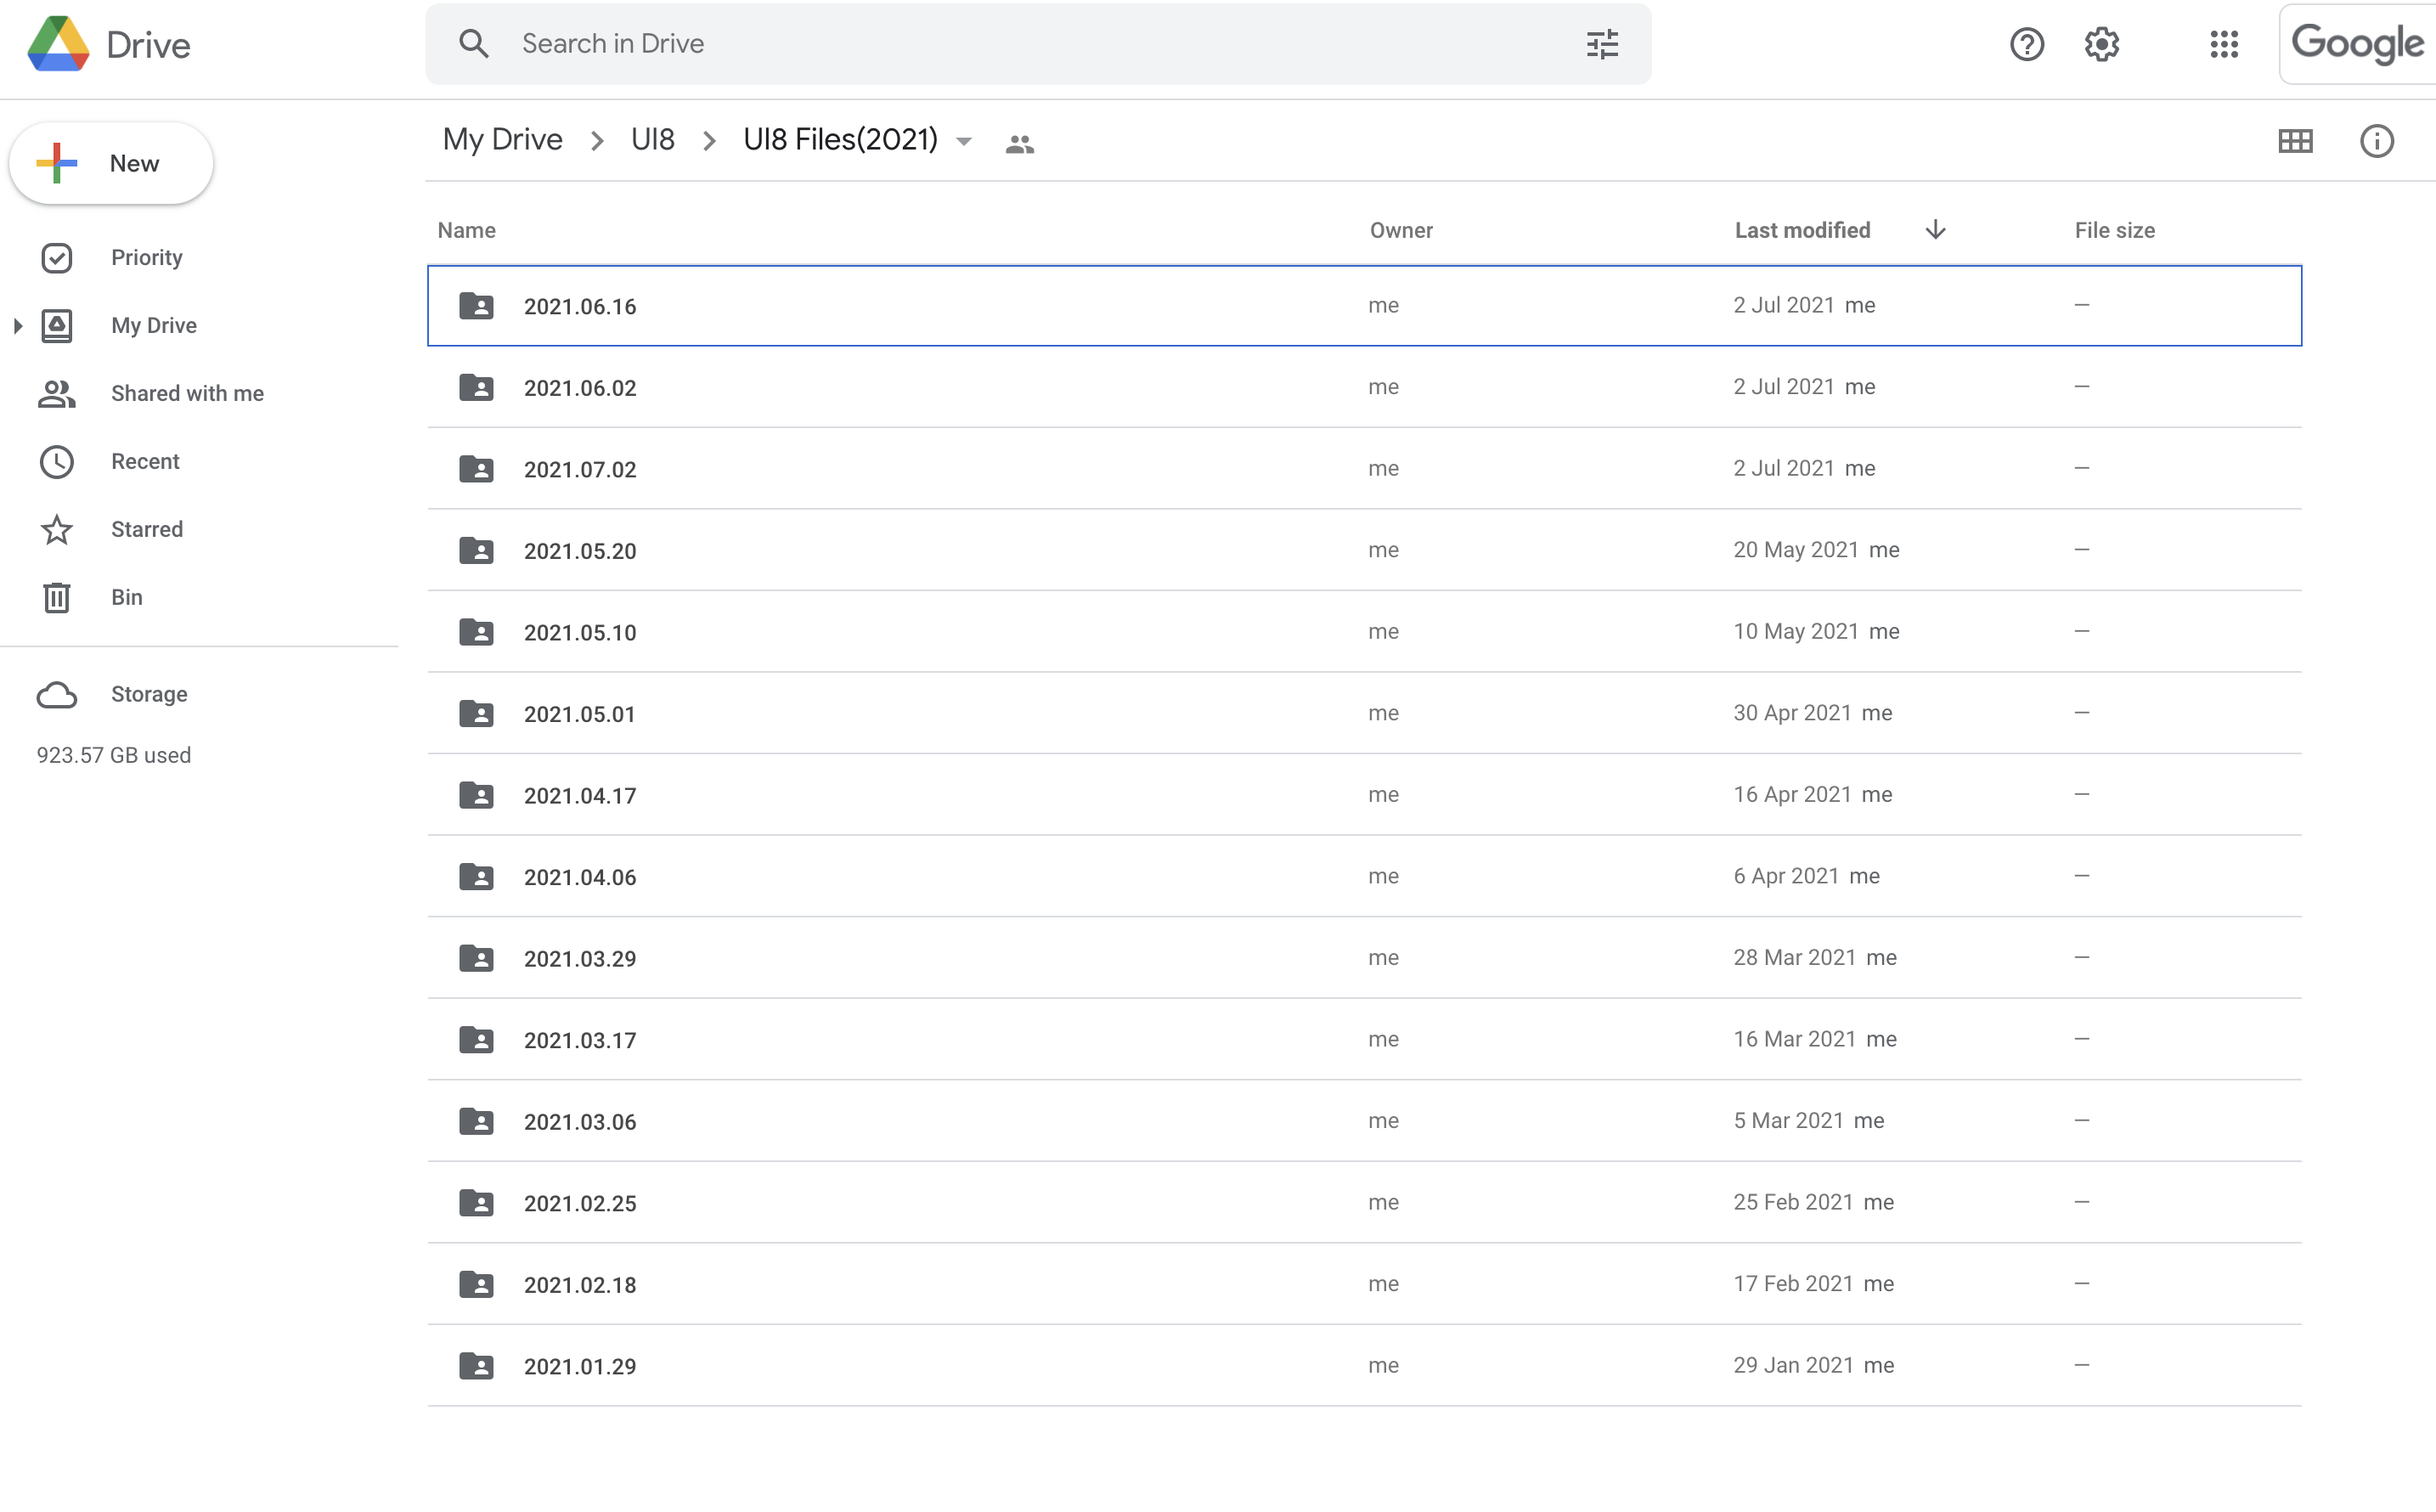Image resolution: width=2436 pixels, height=1512 pixels.
Task: Sort by the Name column header
Action: tap(466, 230)
